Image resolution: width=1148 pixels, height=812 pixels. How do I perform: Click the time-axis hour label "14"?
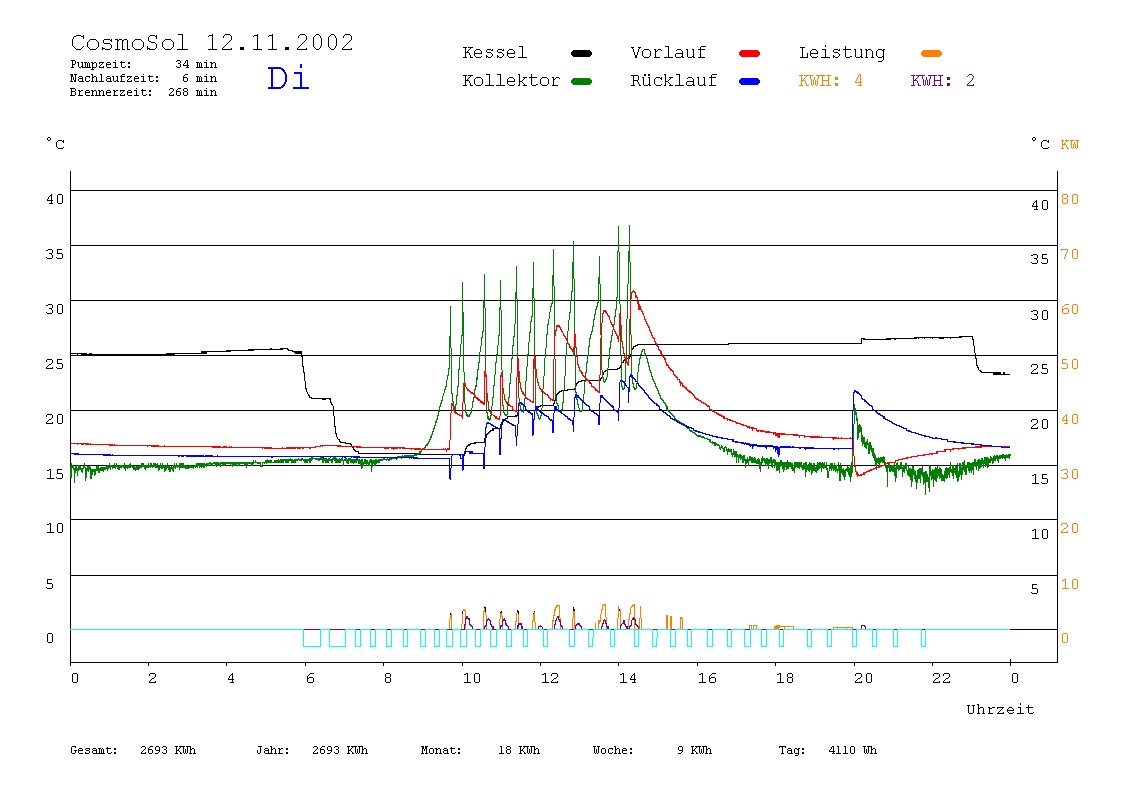tap(627, 678)
